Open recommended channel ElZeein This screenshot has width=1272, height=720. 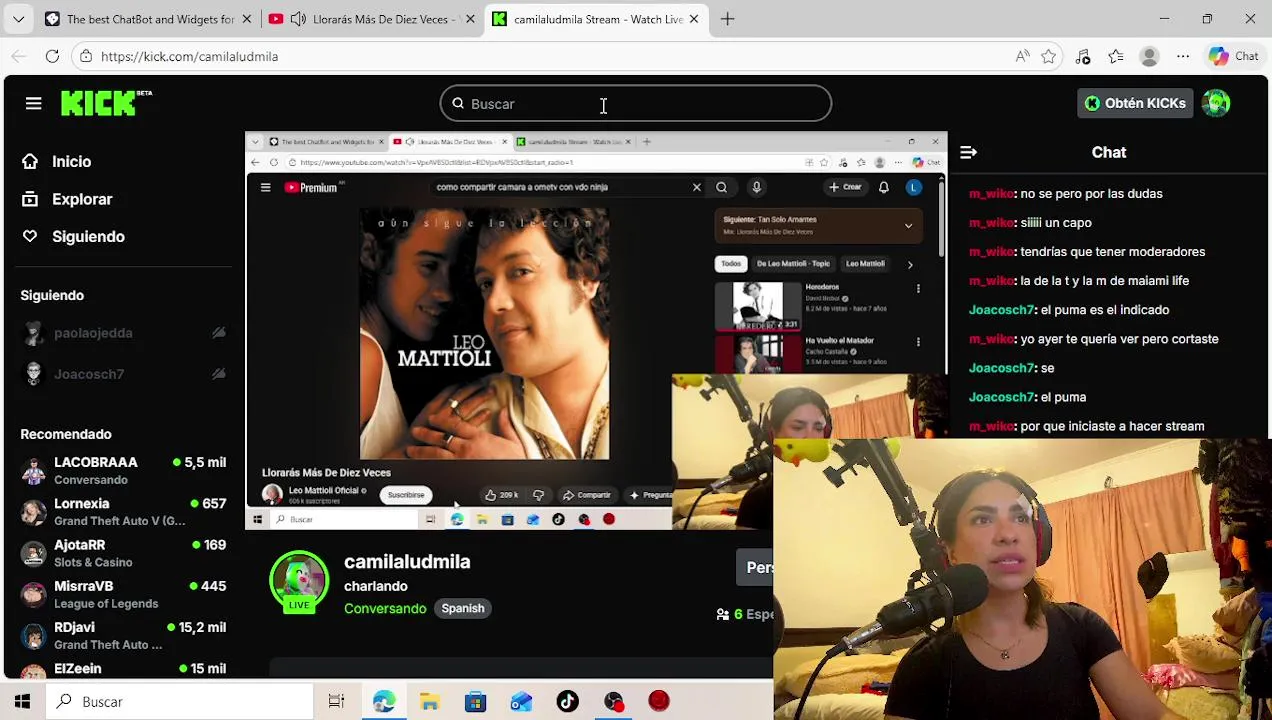click(124, 668)
